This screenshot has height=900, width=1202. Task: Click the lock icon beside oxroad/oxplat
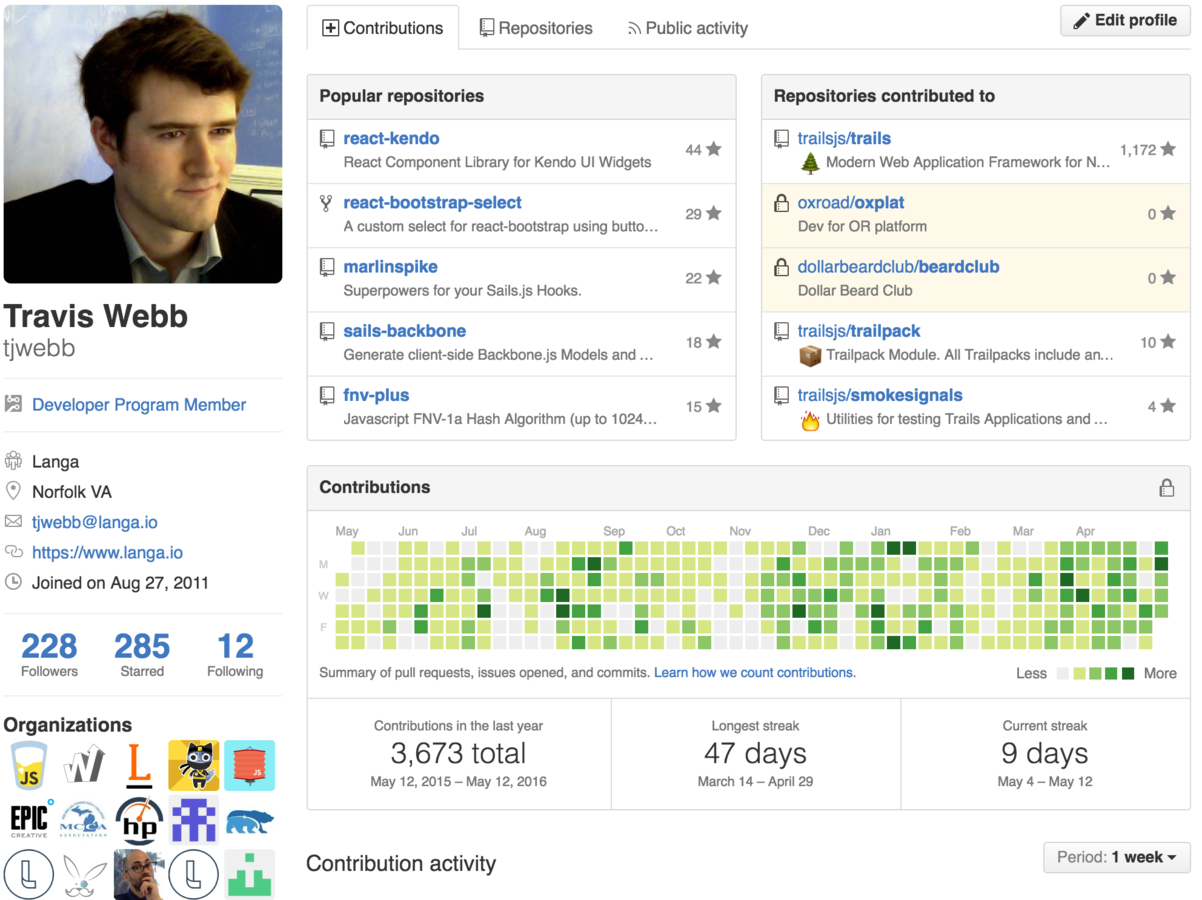781,203
